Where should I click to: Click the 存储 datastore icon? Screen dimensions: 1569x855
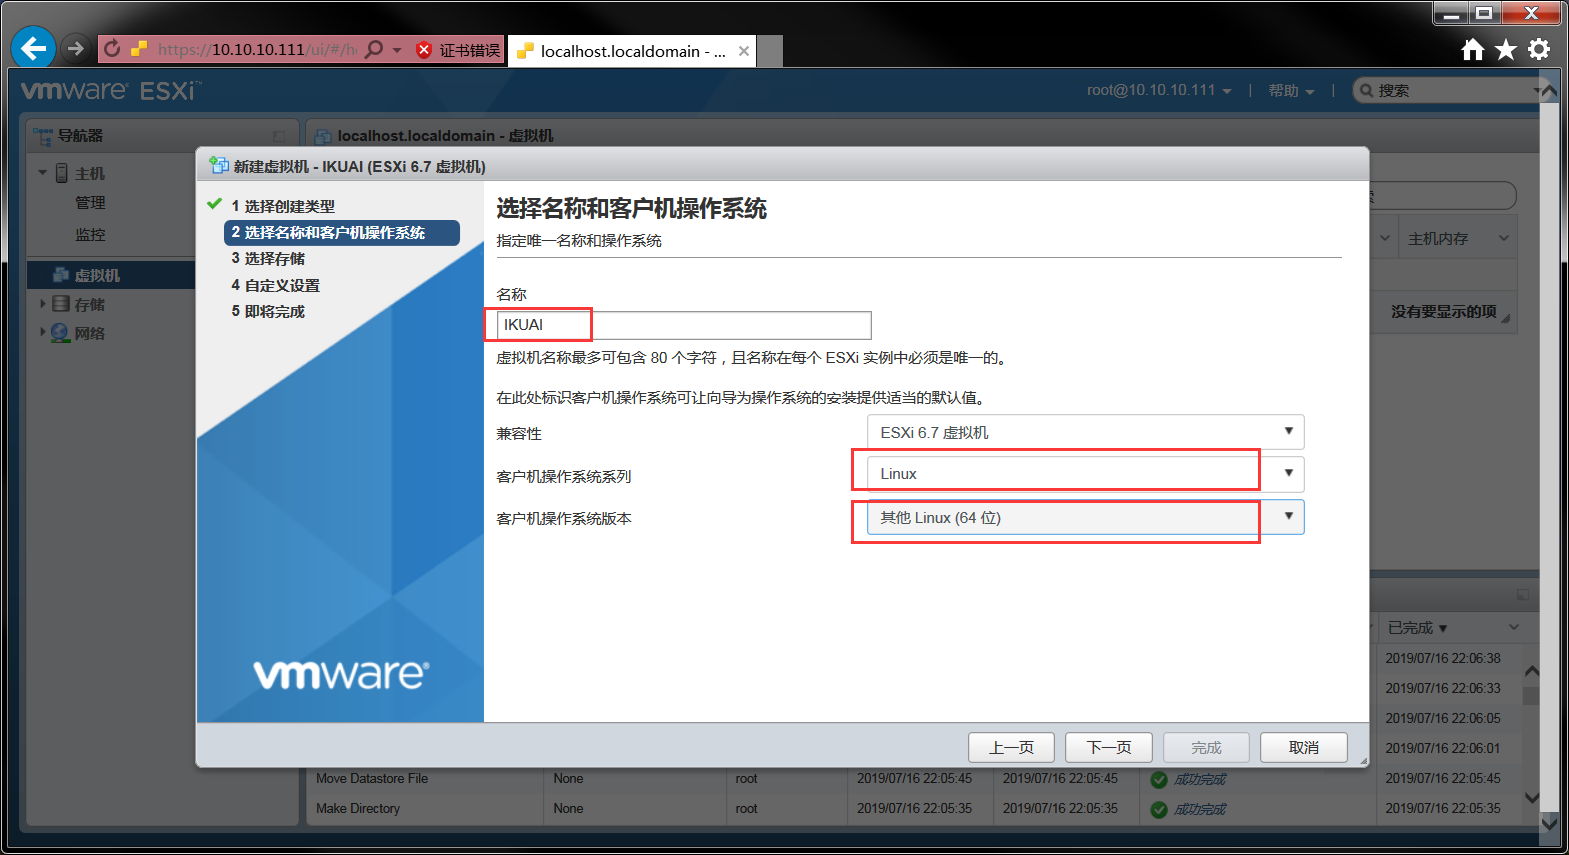(x=61, y=304)
